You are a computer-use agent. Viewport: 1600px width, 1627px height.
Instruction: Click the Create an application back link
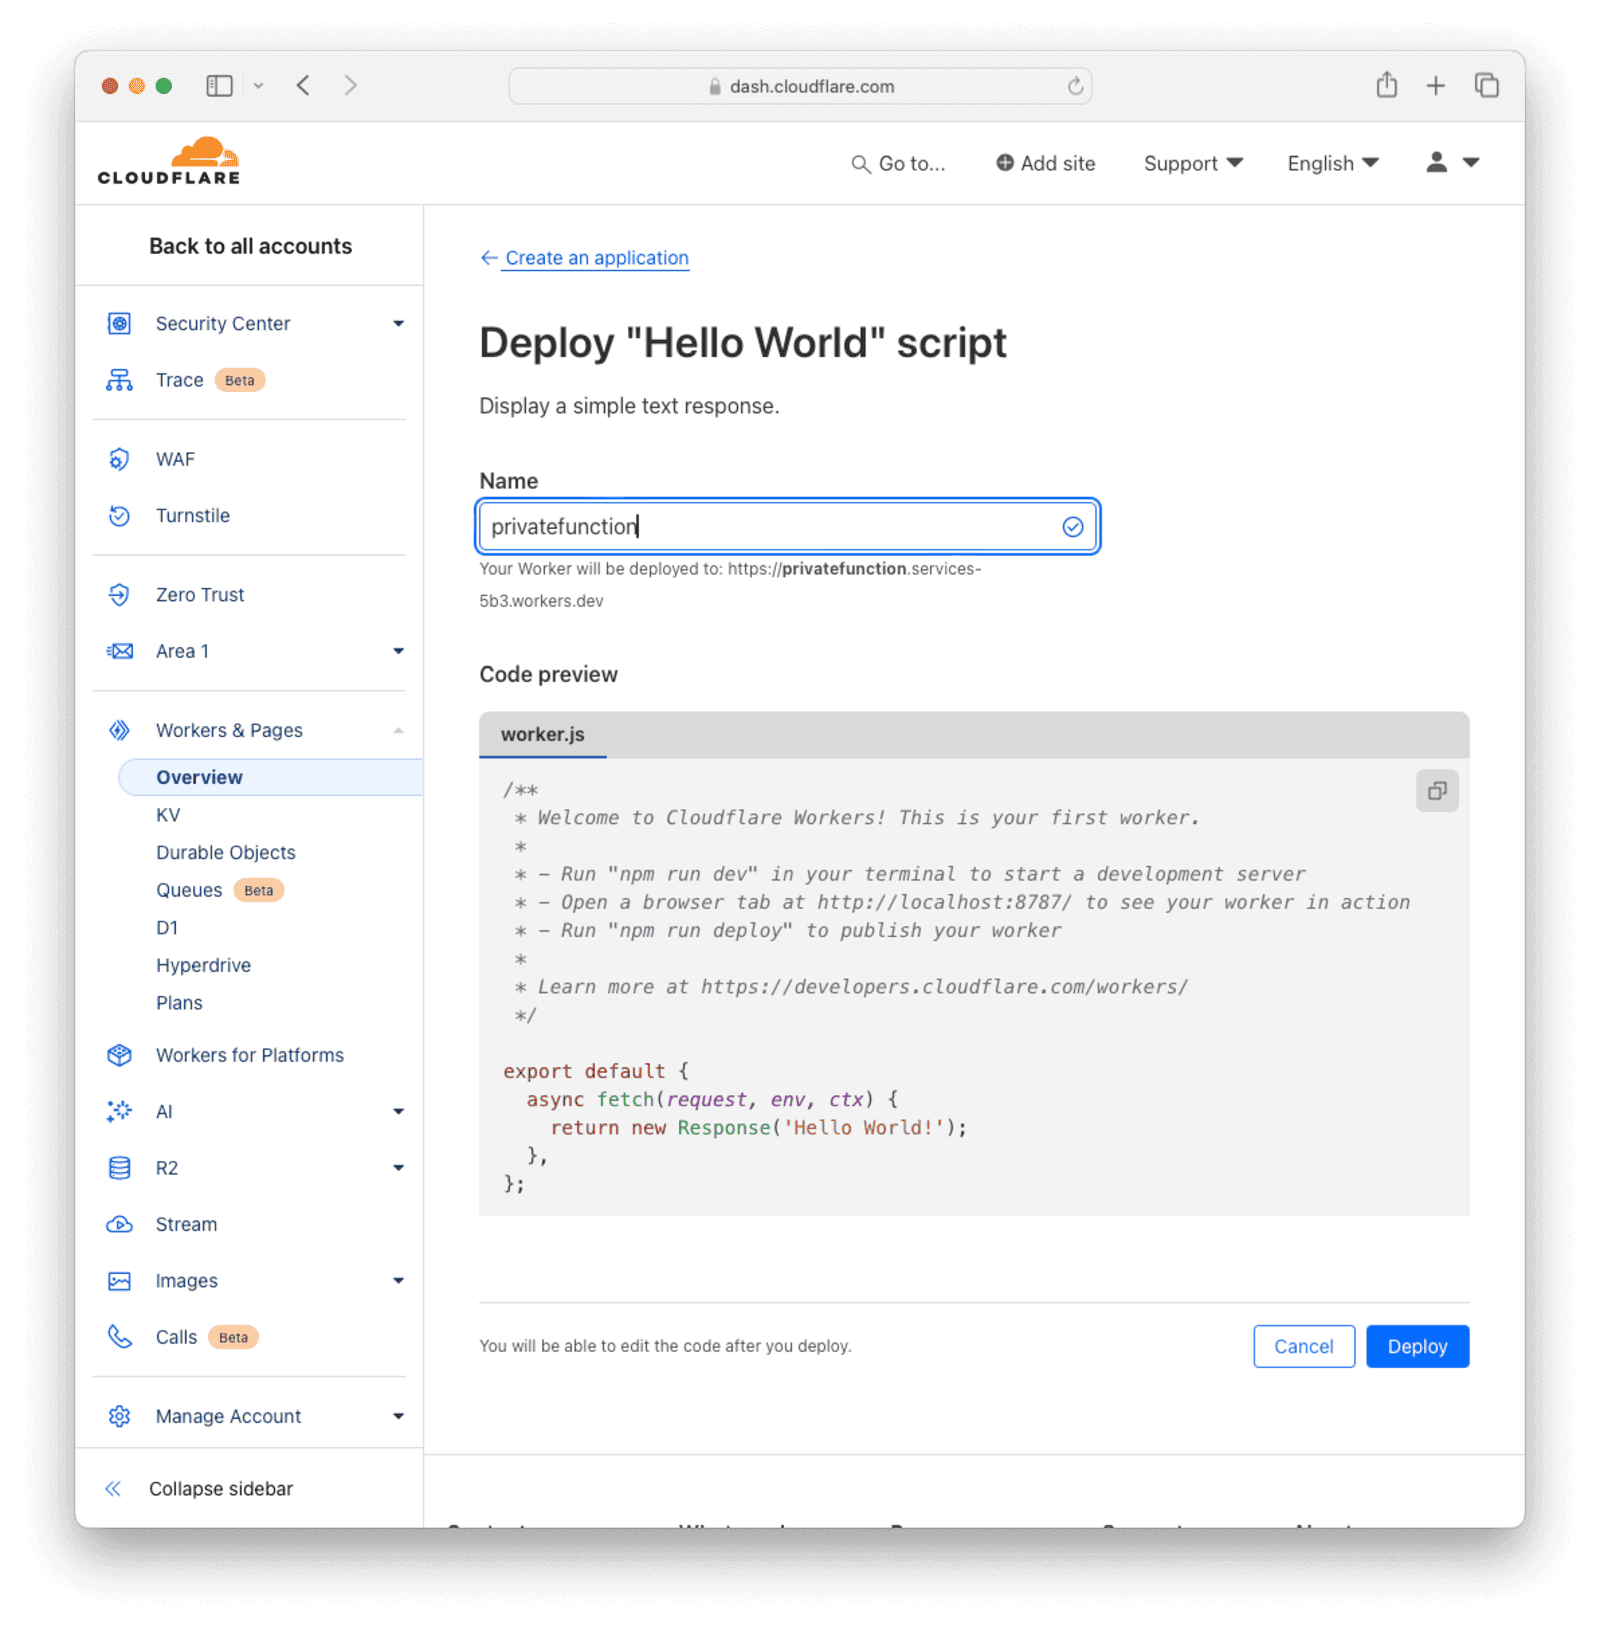(596, 258)
